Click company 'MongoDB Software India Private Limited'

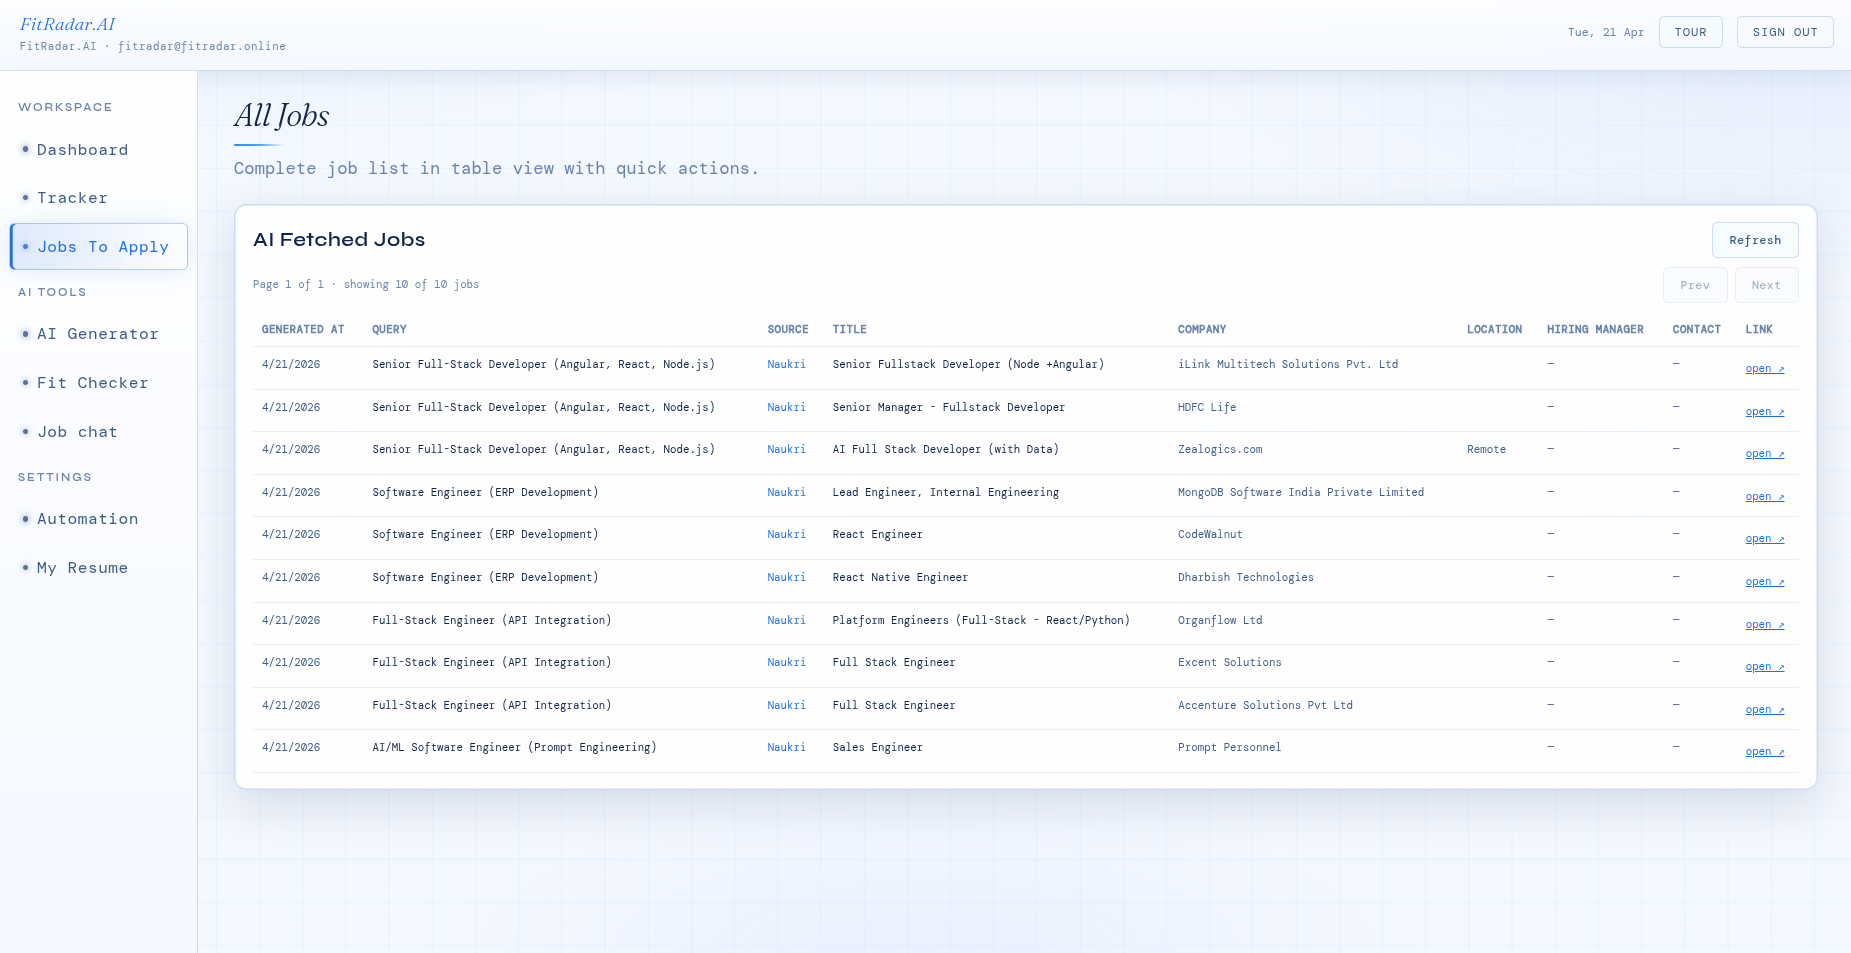pyautogui.click(x=1301, y=492)
